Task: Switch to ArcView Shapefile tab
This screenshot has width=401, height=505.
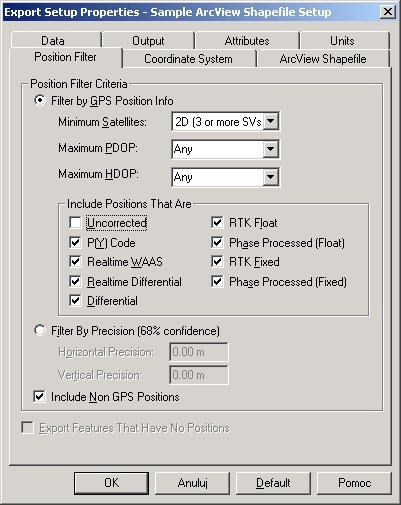Action: point(323,59)
